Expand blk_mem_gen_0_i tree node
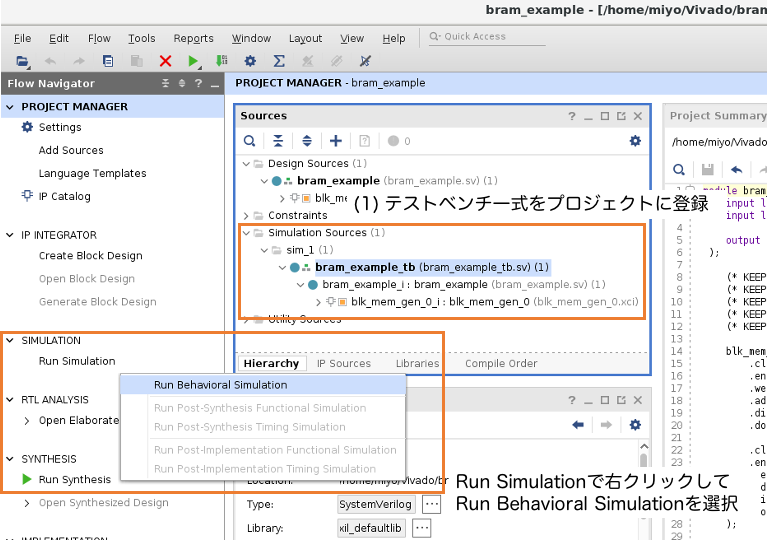 coord(318,301)
